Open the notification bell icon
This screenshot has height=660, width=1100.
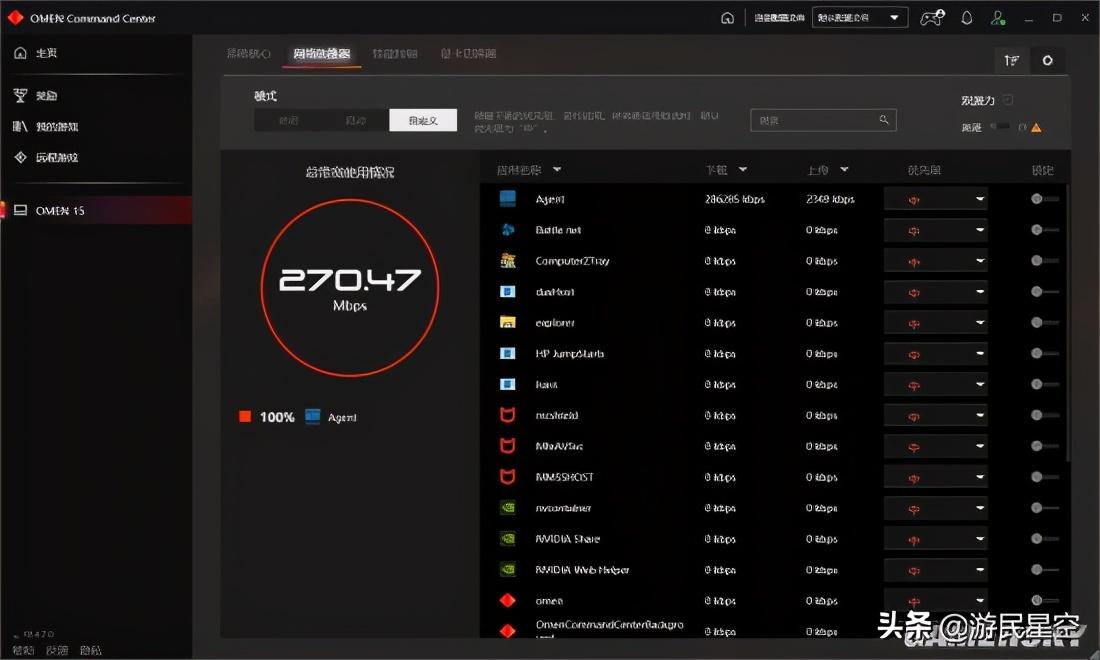tap(967, 18)
